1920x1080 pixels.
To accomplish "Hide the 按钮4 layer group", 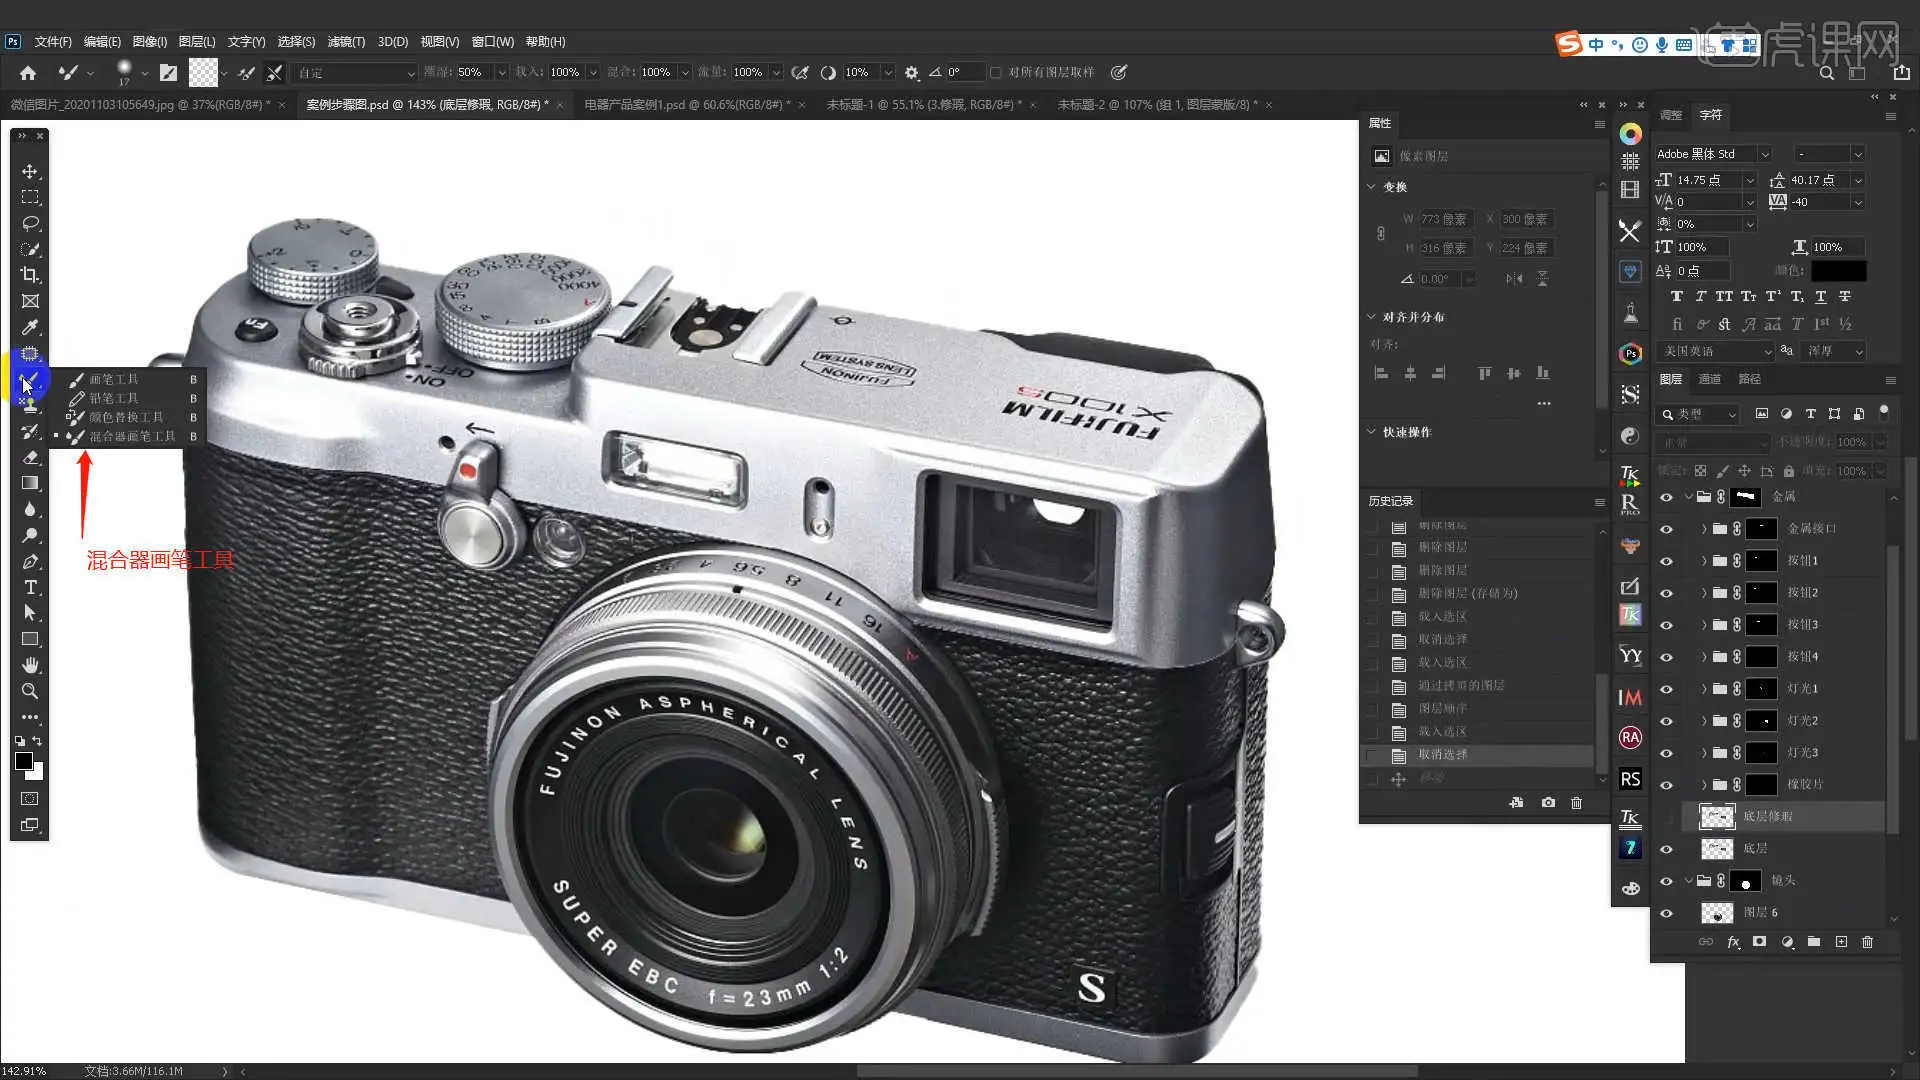I will [1666, 657].
